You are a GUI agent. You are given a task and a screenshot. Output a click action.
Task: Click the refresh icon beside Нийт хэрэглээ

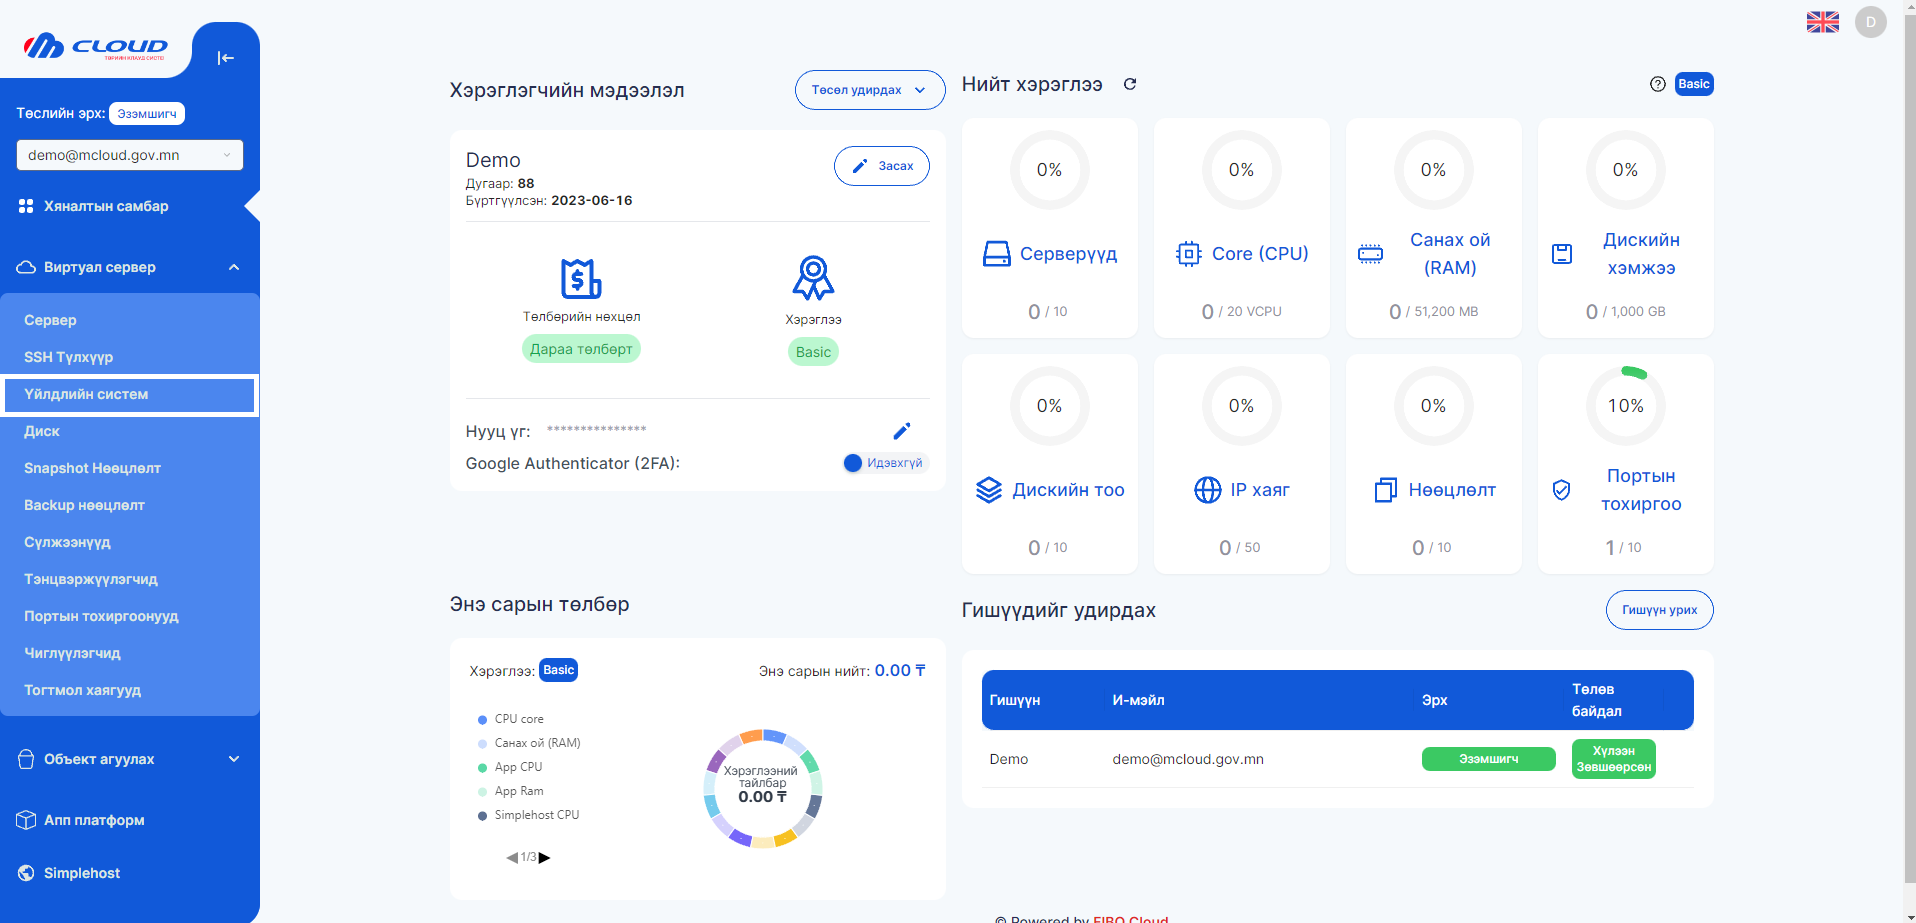pyautogui.click(x=1130, y=84)
